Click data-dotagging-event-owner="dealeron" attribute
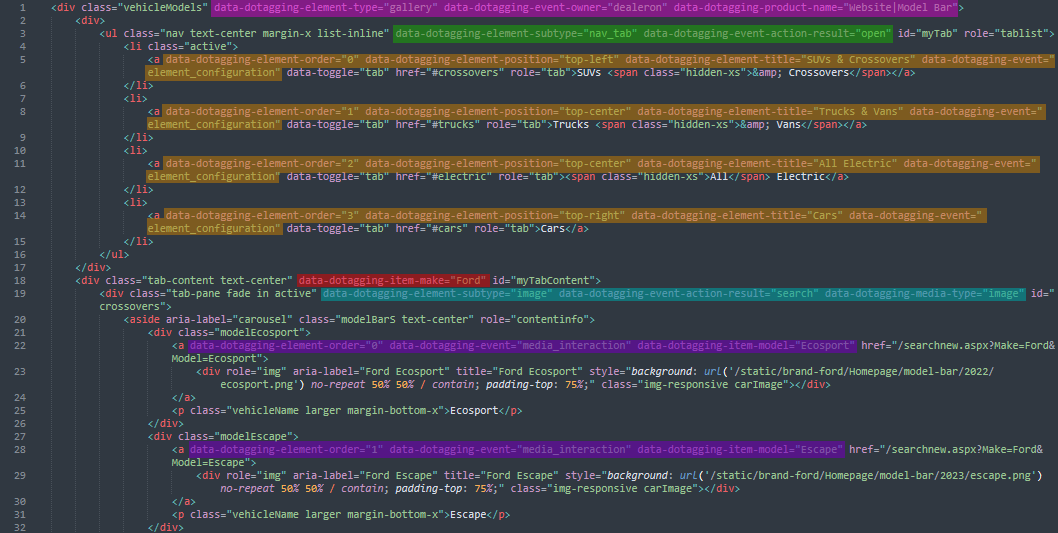1058x533 pixels. click(x=555, y=8)
